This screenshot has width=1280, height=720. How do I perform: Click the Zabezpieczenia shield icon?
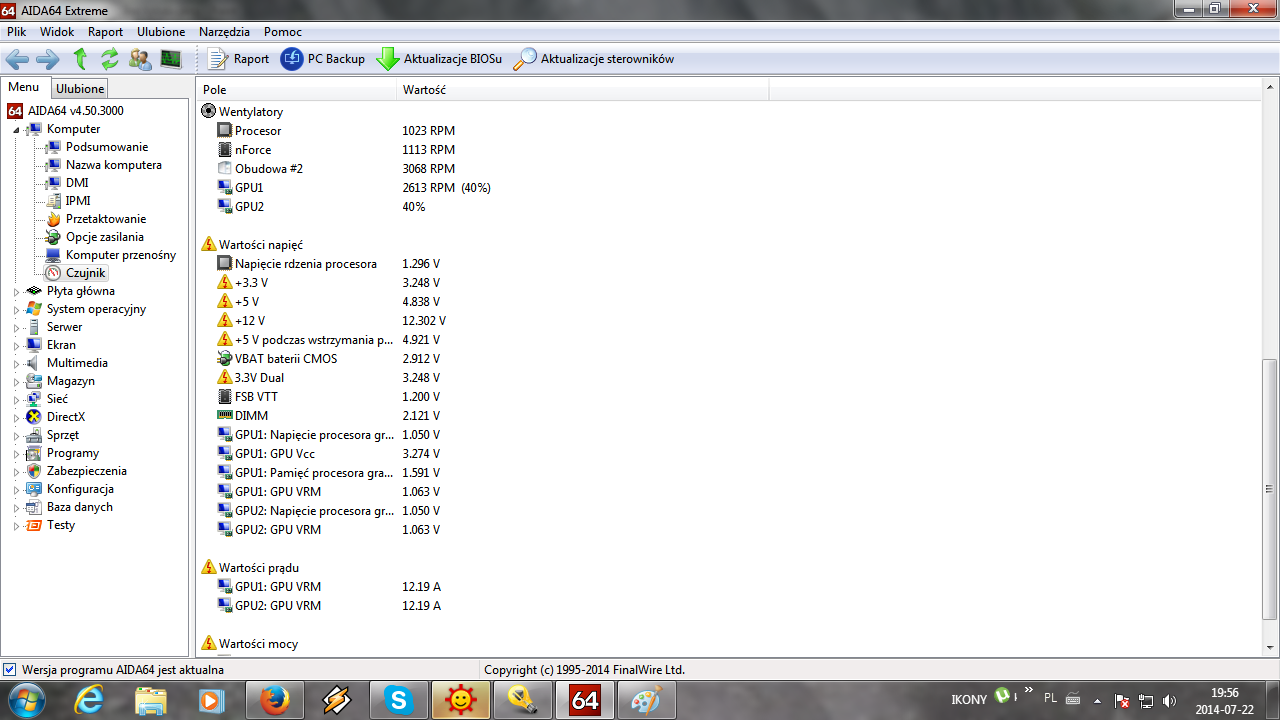point(35,471)
